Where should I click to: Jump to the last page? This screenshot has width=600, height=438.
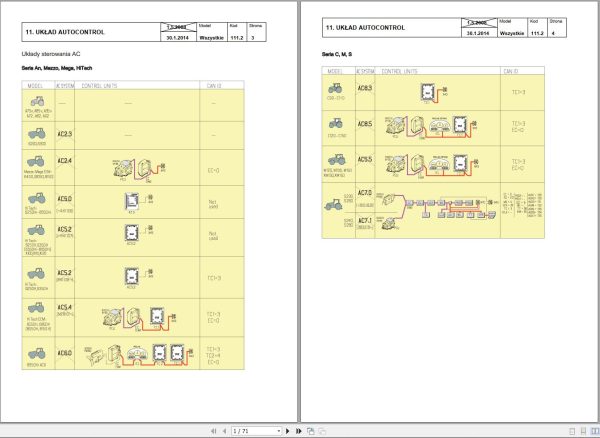pyautogui.click(x=298, y=431)
